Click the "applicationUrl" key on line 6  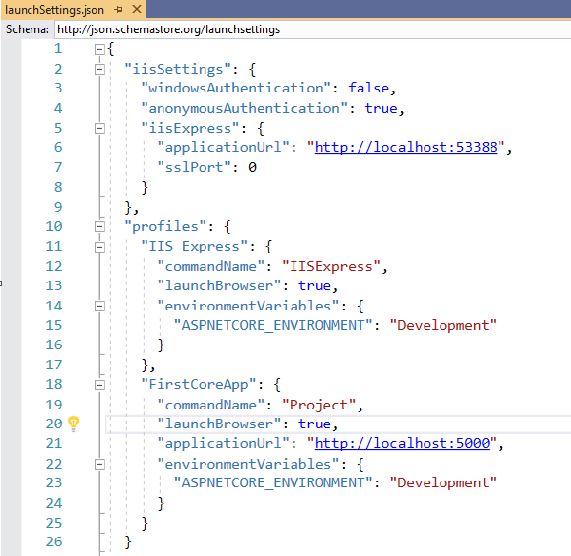(x=224, y=147)
